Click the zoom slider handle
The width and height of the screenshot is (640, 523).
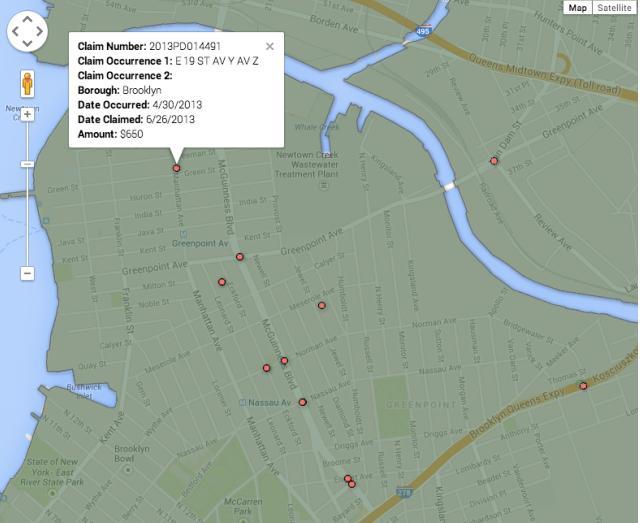pyautogui.click(x=27, y=164)
